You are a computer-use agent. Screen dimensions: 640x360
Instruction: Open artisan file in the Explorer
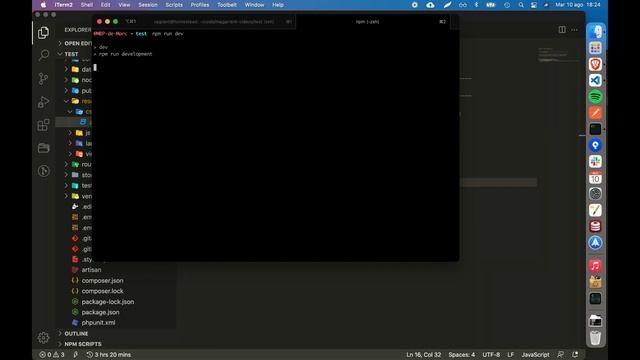(x=91, y=270)
